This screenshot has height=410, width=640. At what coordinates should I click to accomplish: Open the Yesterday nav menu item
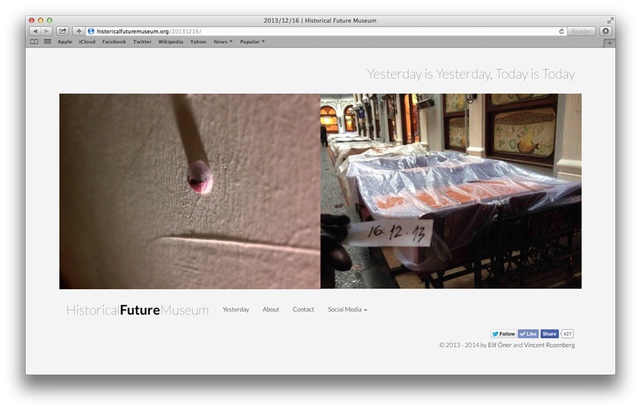pyautogui.click(x=236, y=310)
